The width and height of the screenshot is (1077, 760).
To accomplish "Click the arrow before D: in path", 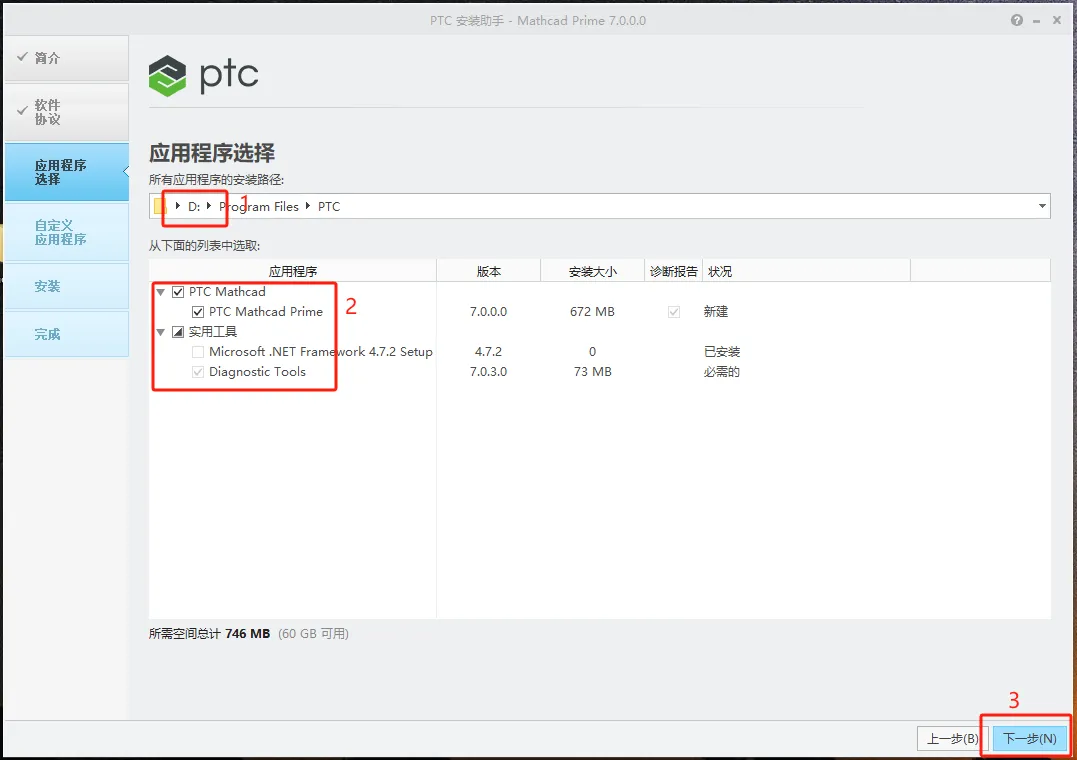I will pyautogui.click(x=178, y=205).
